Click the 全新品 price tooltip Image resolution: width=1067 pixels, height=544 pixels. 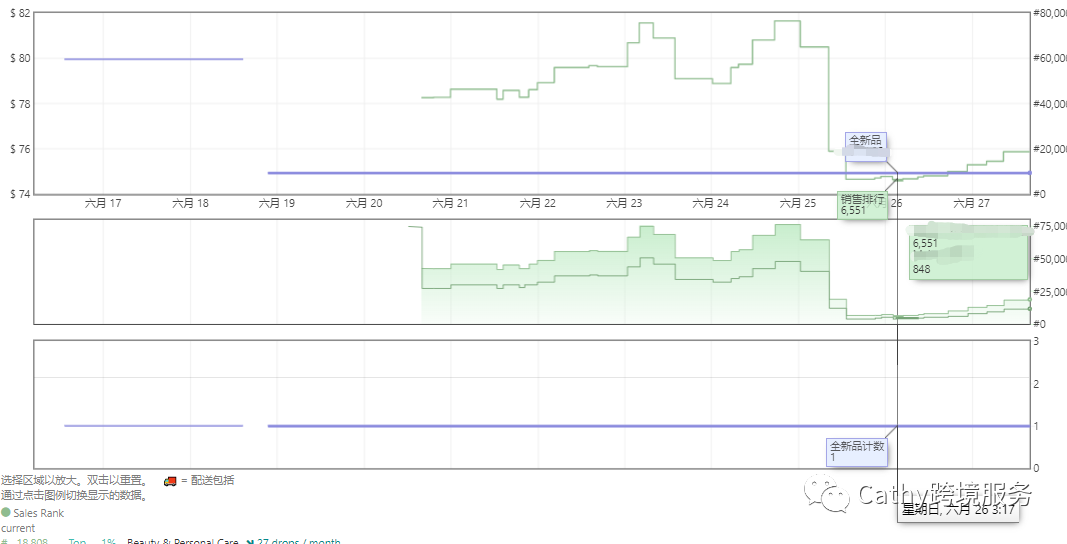[866, 146]
